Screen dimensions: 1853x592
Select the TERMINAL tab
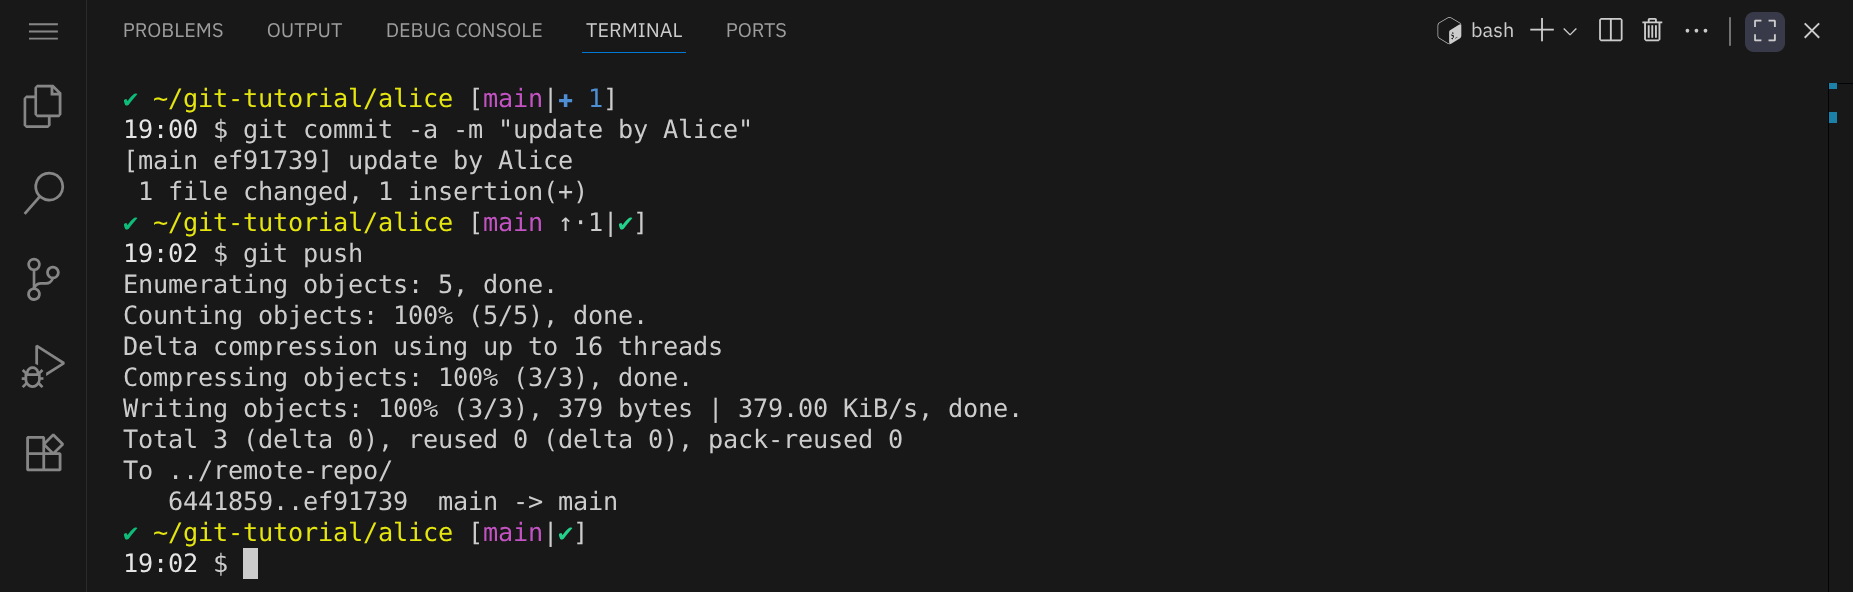pyautogui.click(x=634, y=31)
